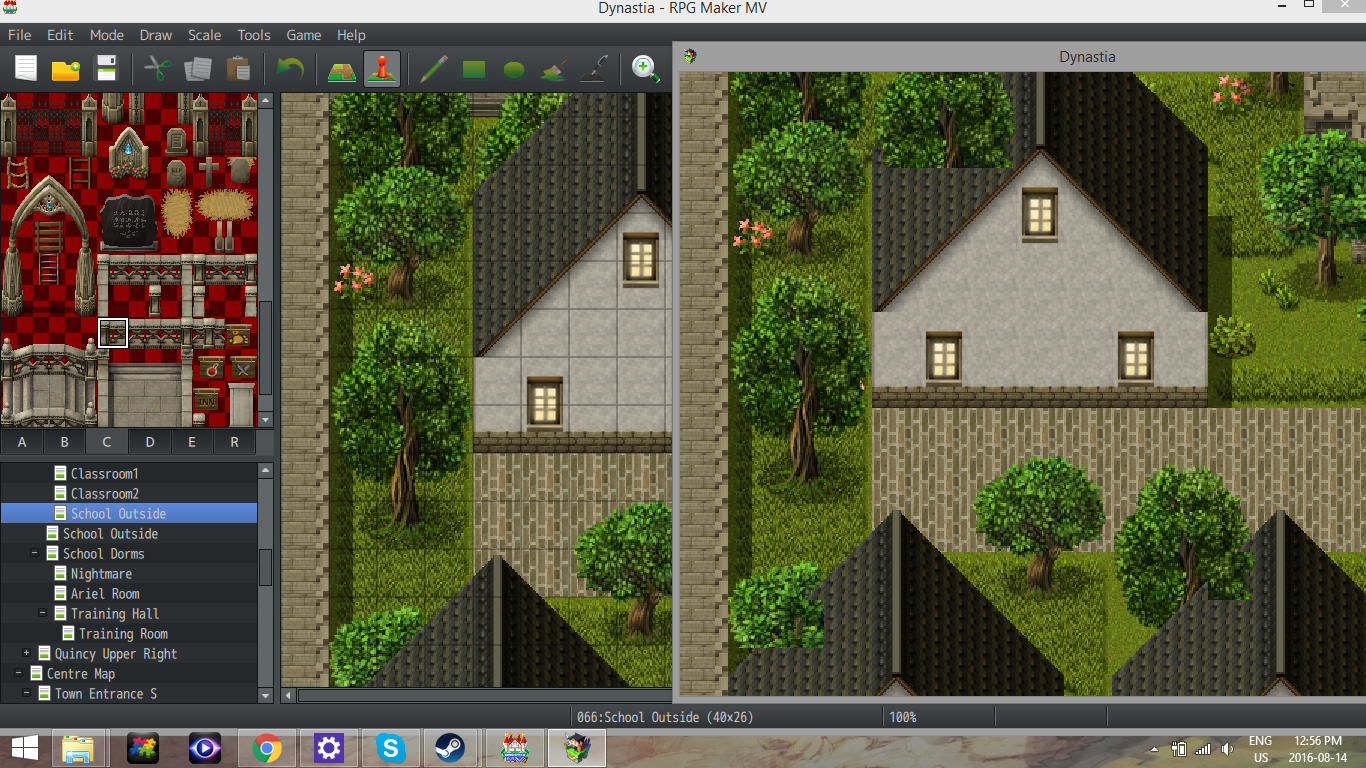Collapse the Centre Map tree node
This screenshot has height=768, width=1366.
pos(19,673)
